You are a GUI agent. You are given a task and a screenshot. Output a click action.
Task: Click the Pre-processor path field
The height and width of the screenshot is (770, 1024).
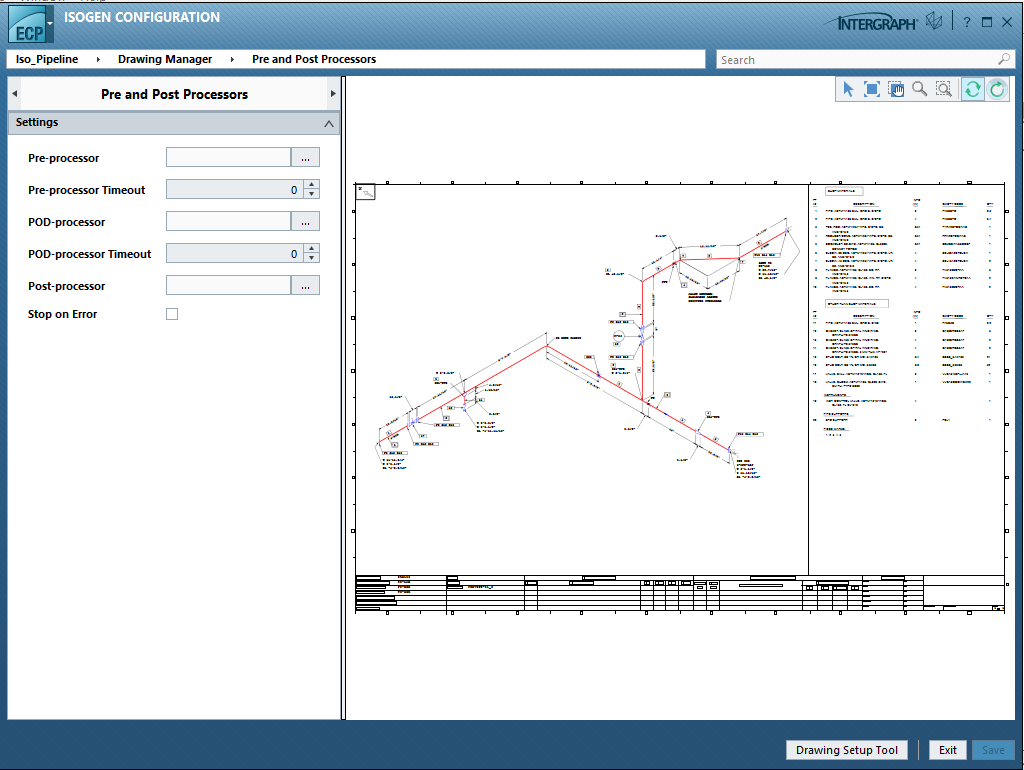(229, 157)
